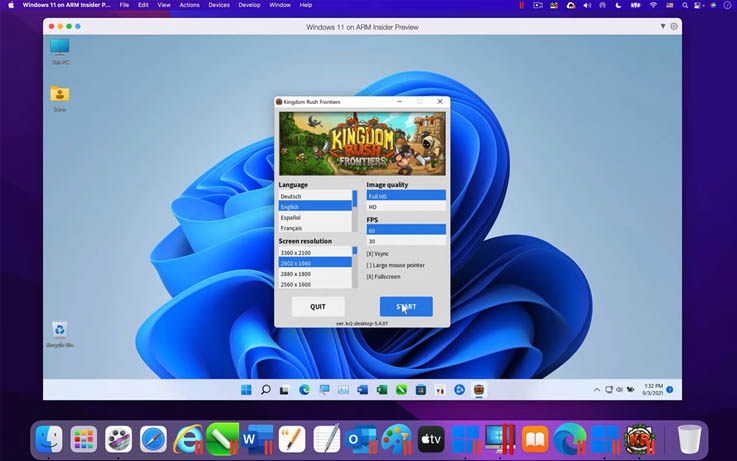The width and height of the screenshot is (737, 461).
Task: Open Microsoft Edge from the Windows taskbar
Action: click(305, 390)
